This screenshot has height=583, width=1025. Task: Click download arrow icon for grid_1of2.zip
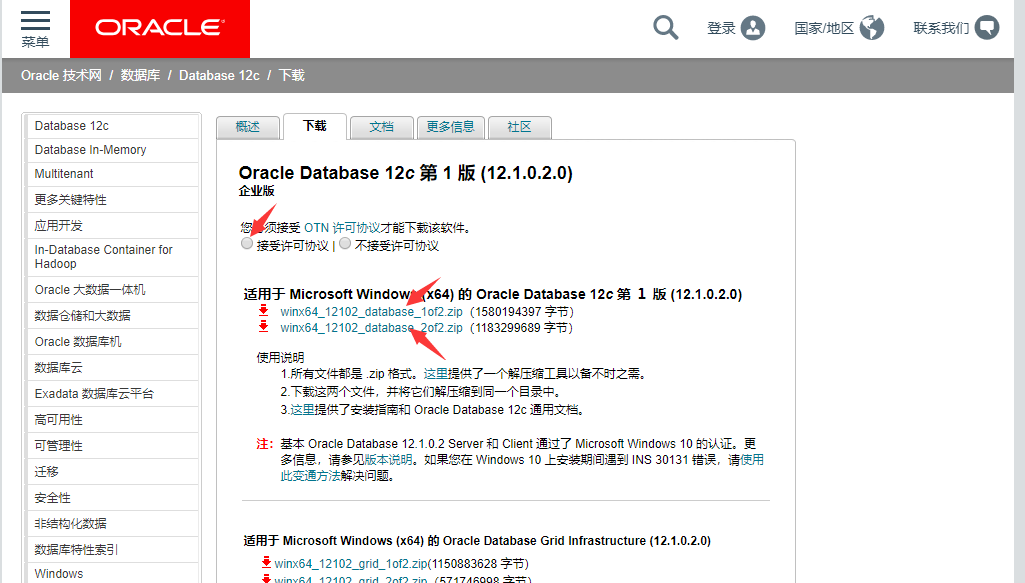pos(266,562)
